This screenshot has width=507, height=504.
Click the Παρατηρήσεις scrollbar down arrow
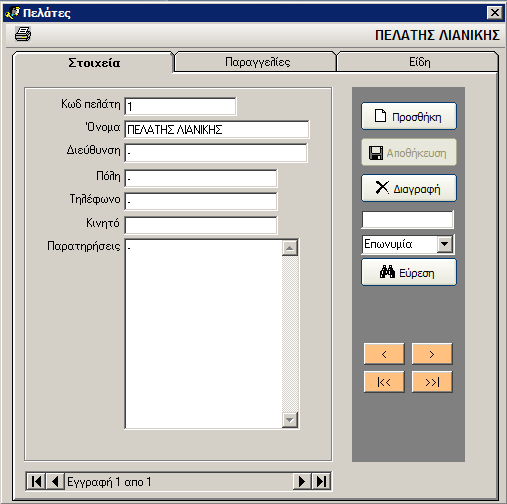tap(290, 420)
